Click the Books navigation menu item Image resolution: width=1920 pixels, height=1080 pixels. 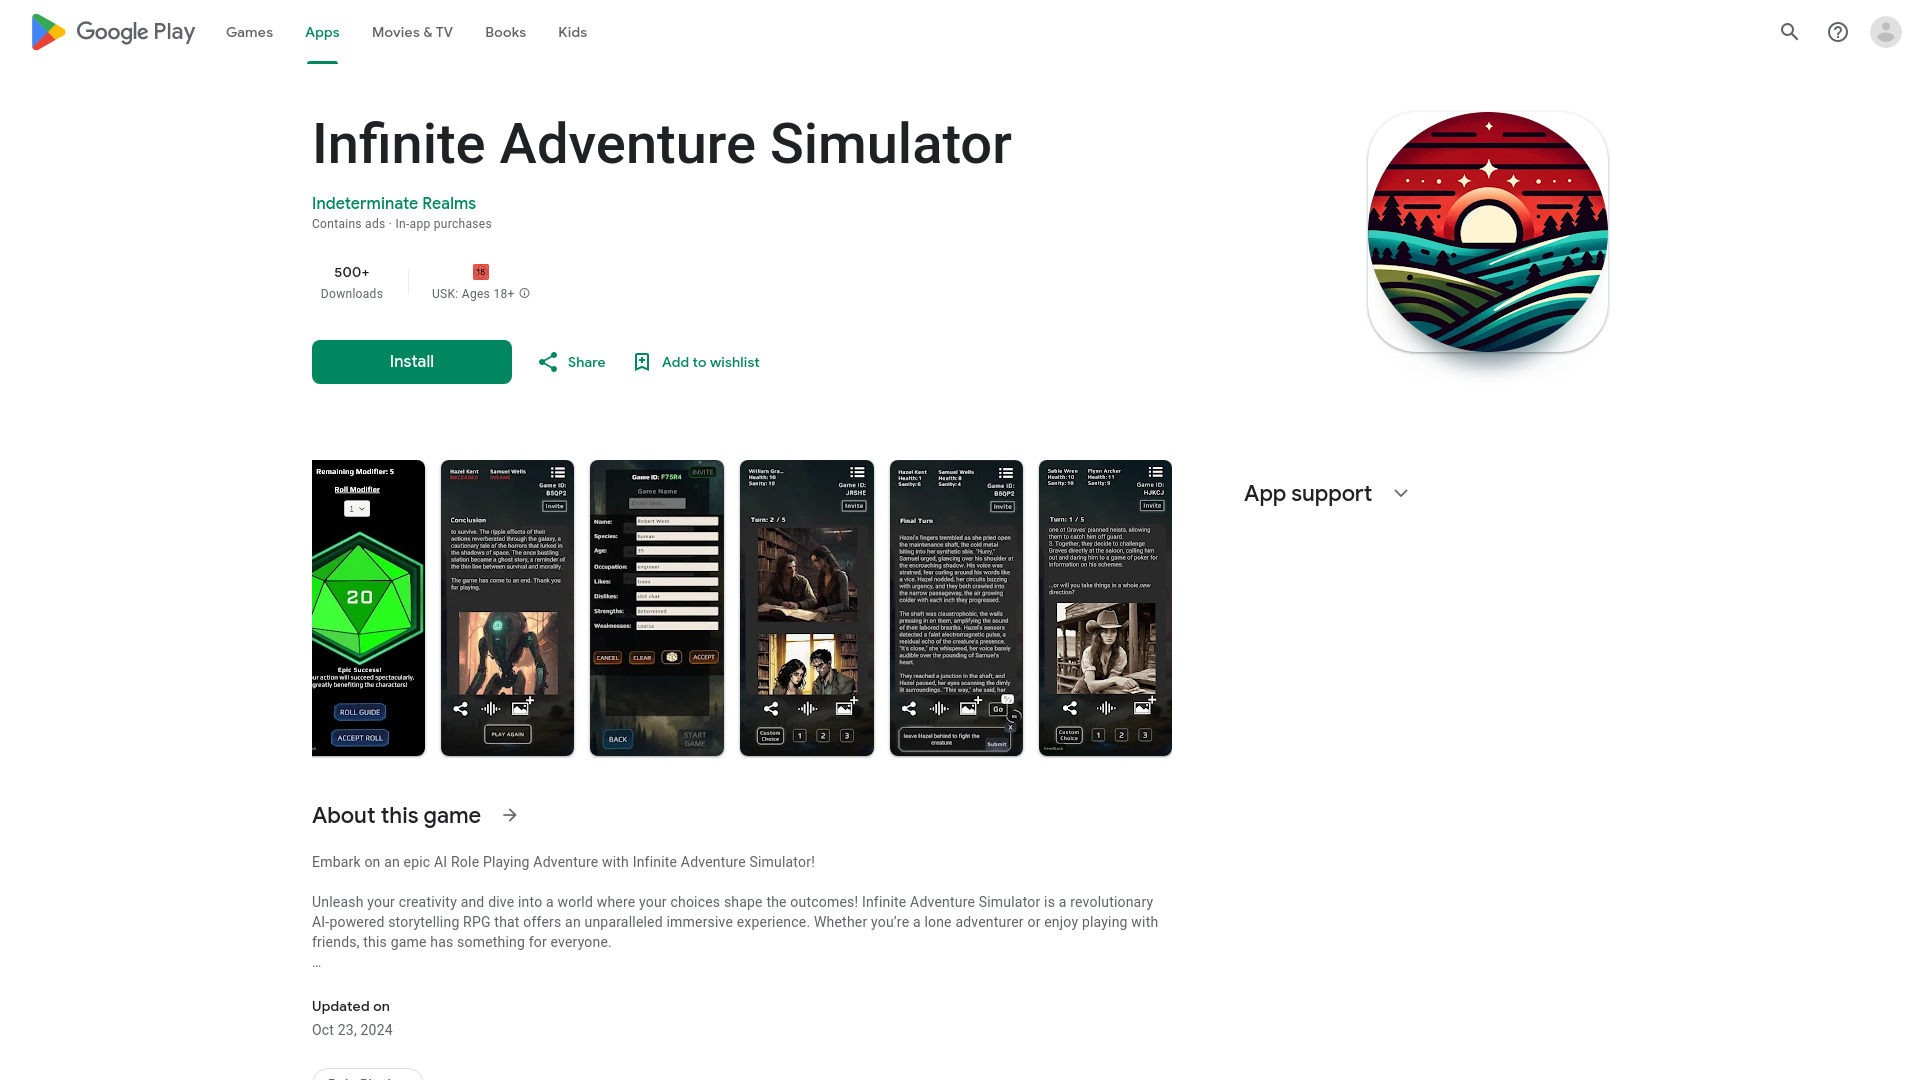(x=505, y=32)
